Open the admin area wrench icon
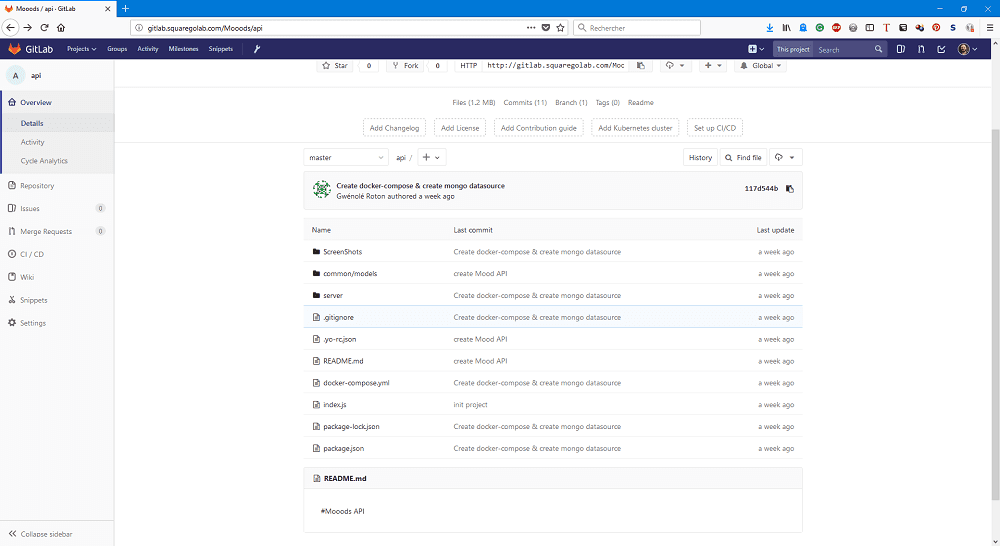 pyautogui.click(x=257, y=49)
